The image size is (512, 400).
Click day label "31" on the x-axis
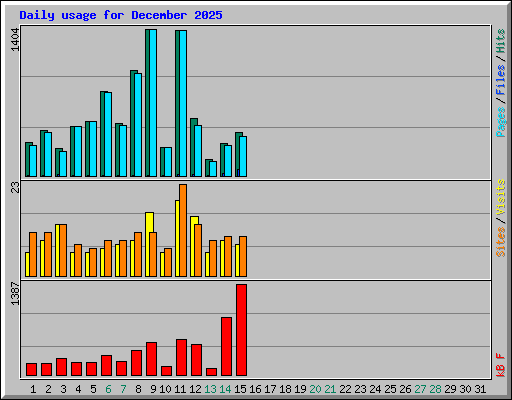[480, 389]
